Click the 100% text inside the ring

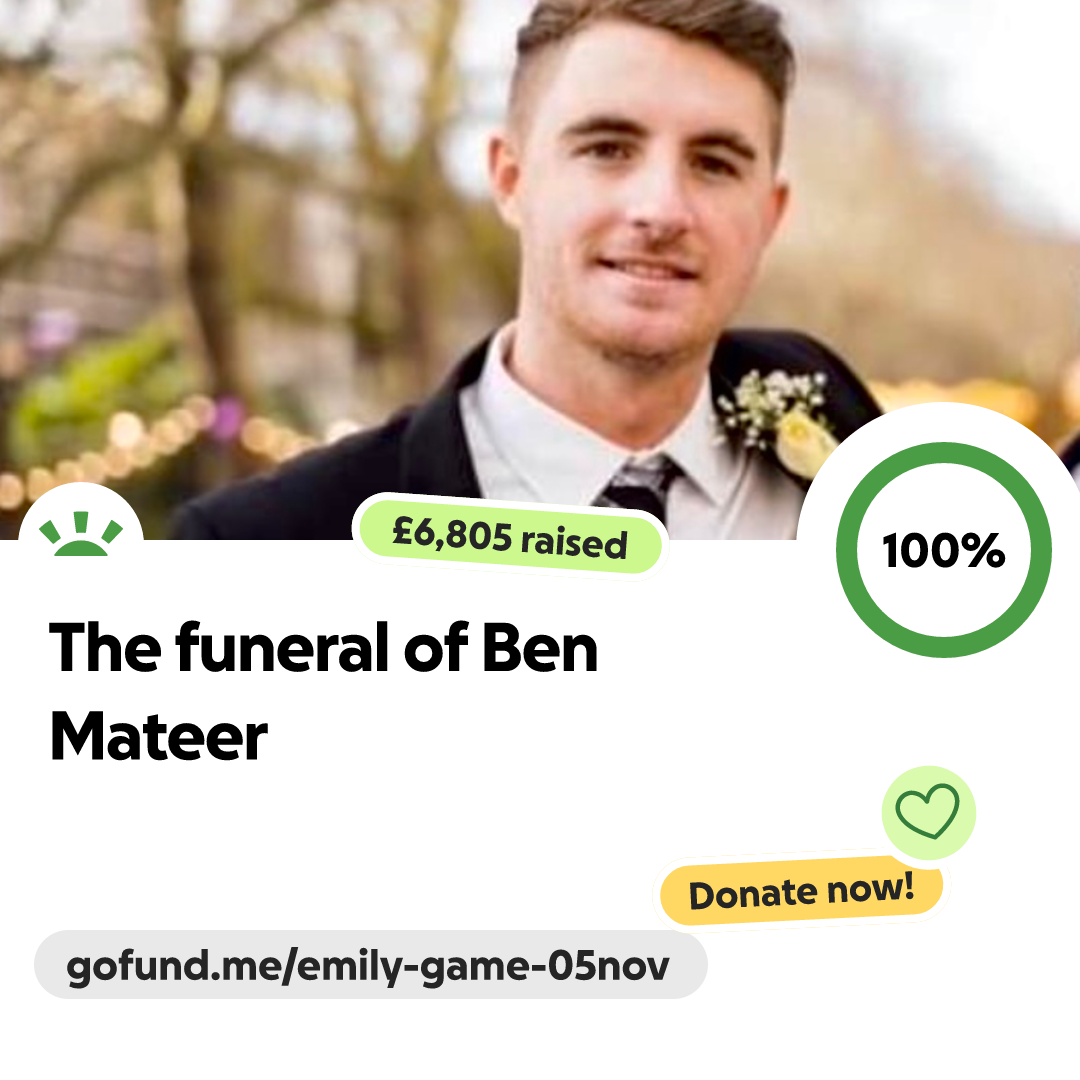tap(944, 550)
